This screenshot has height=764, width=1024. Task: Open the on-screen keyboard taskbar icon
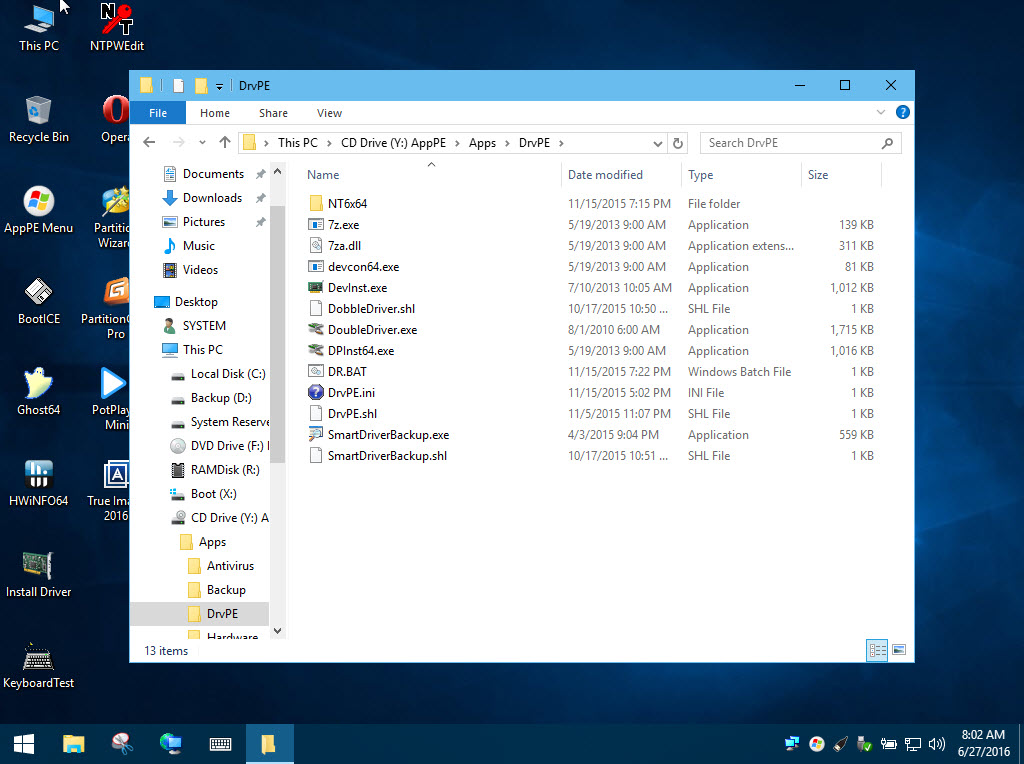[x=220, y=744]
